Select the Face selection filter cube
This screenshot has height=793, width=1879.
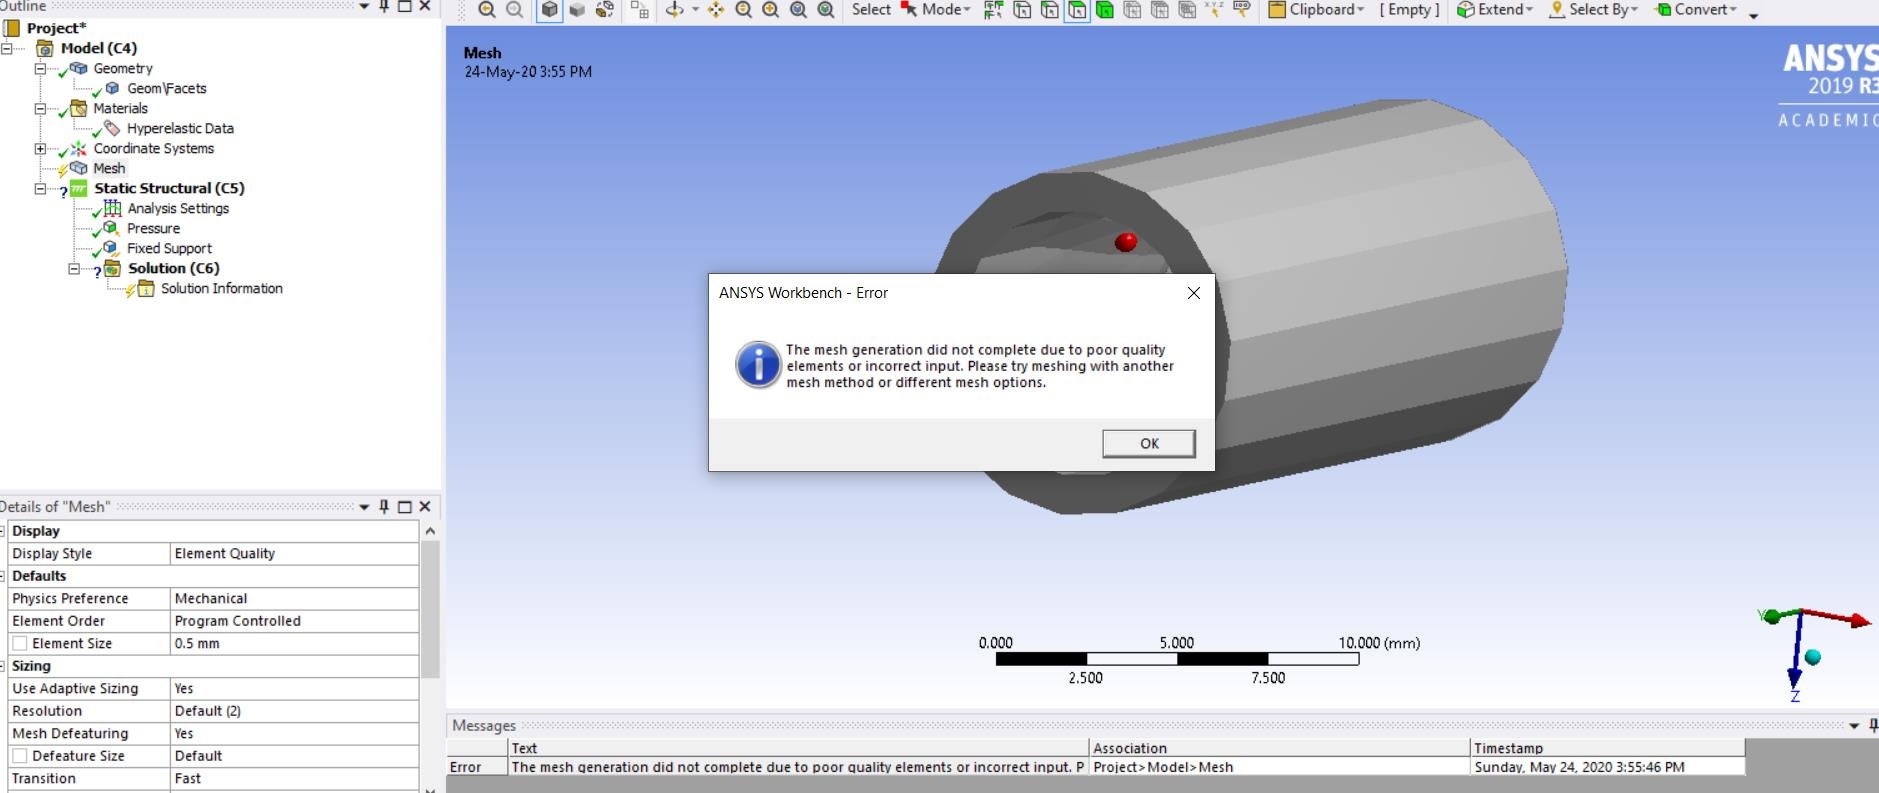pos(1077,10)
